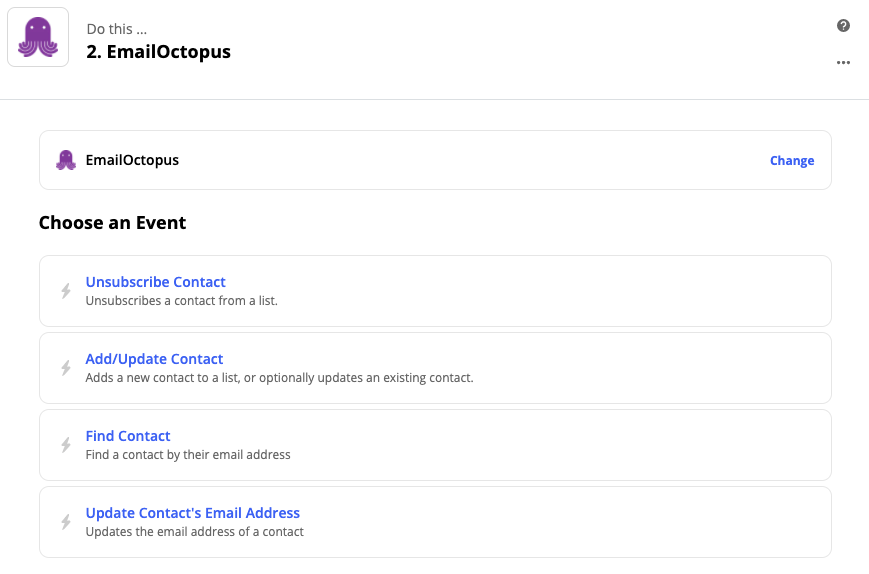Click lightning icon beside Find Contact
Screen dimensions: 869x574
click(x=66, y=445)
